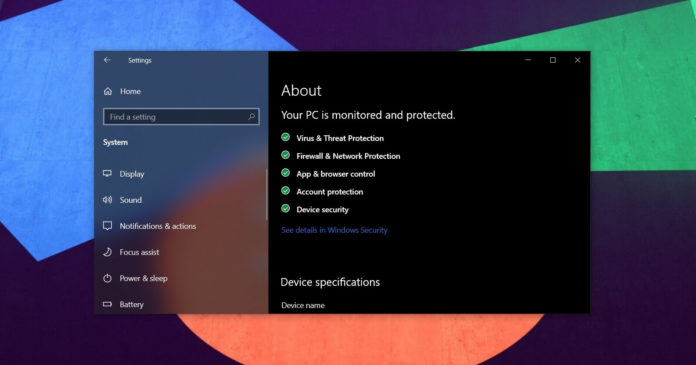Screen dimensions: 696x365
Task: Click green check beside App & browser control
Action: pyautogui.click(x=286, y=173)
